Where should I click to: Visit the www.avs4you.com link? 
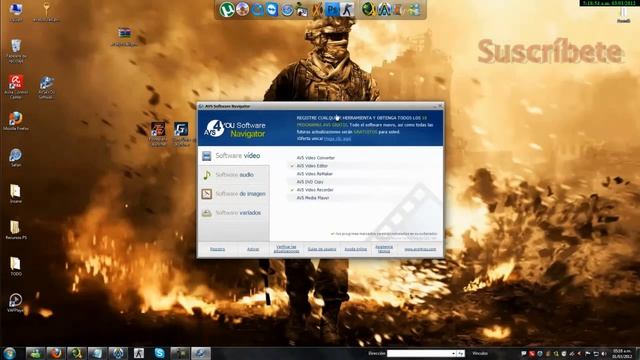click(x=420, y=249)
